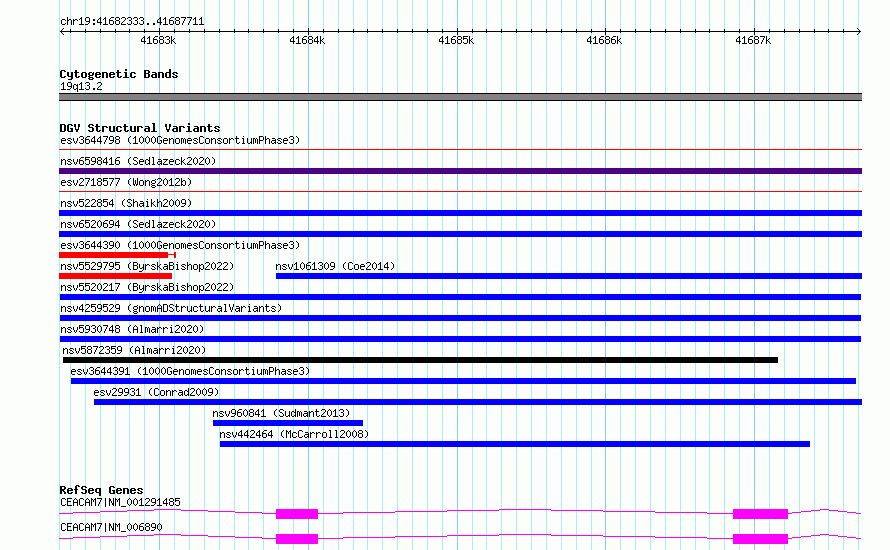This screenshot has width=890, height=550.
Task: Open variant nsv5520217 (ByrskaBishop2022)
Action: [147, 287]
